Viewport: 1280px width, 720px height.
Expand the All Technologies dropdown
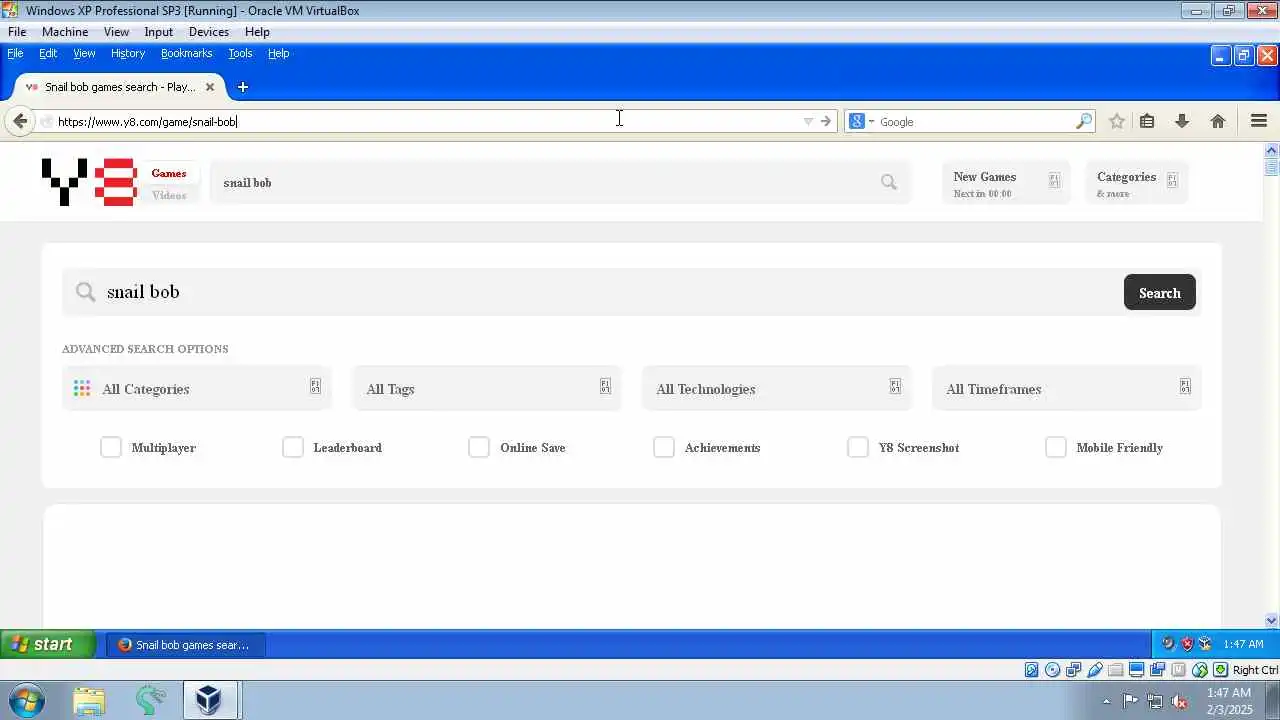[x=777, y=388]
